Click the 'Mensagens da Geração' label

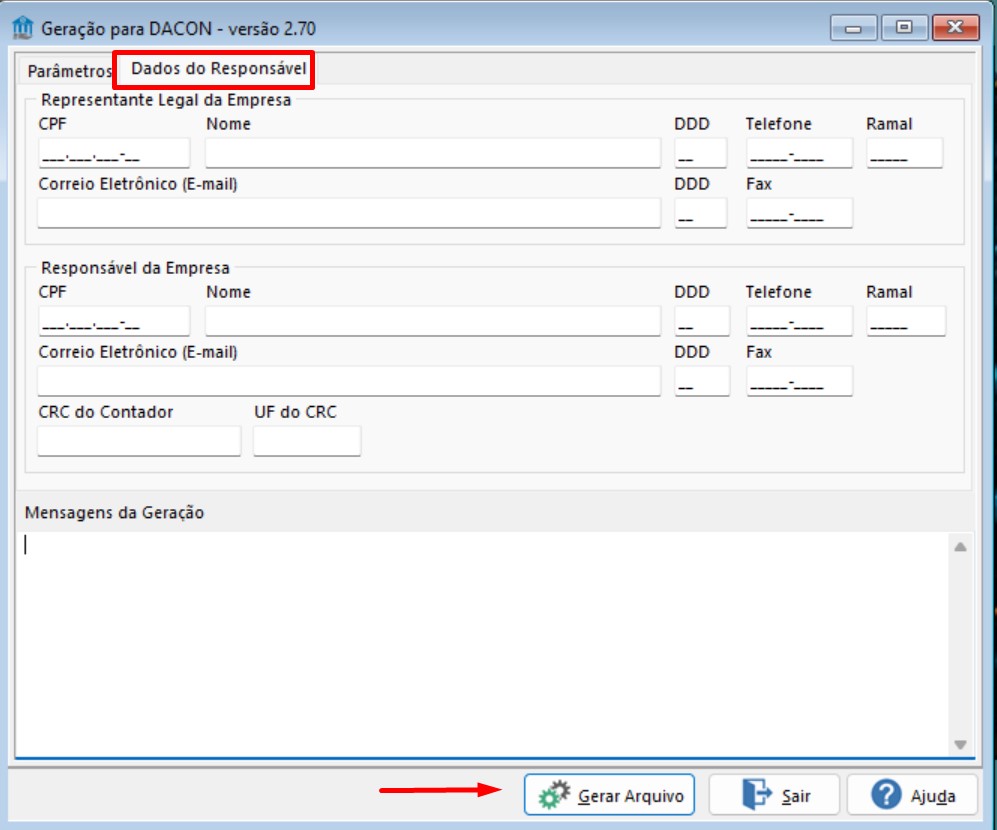(114, 513)
